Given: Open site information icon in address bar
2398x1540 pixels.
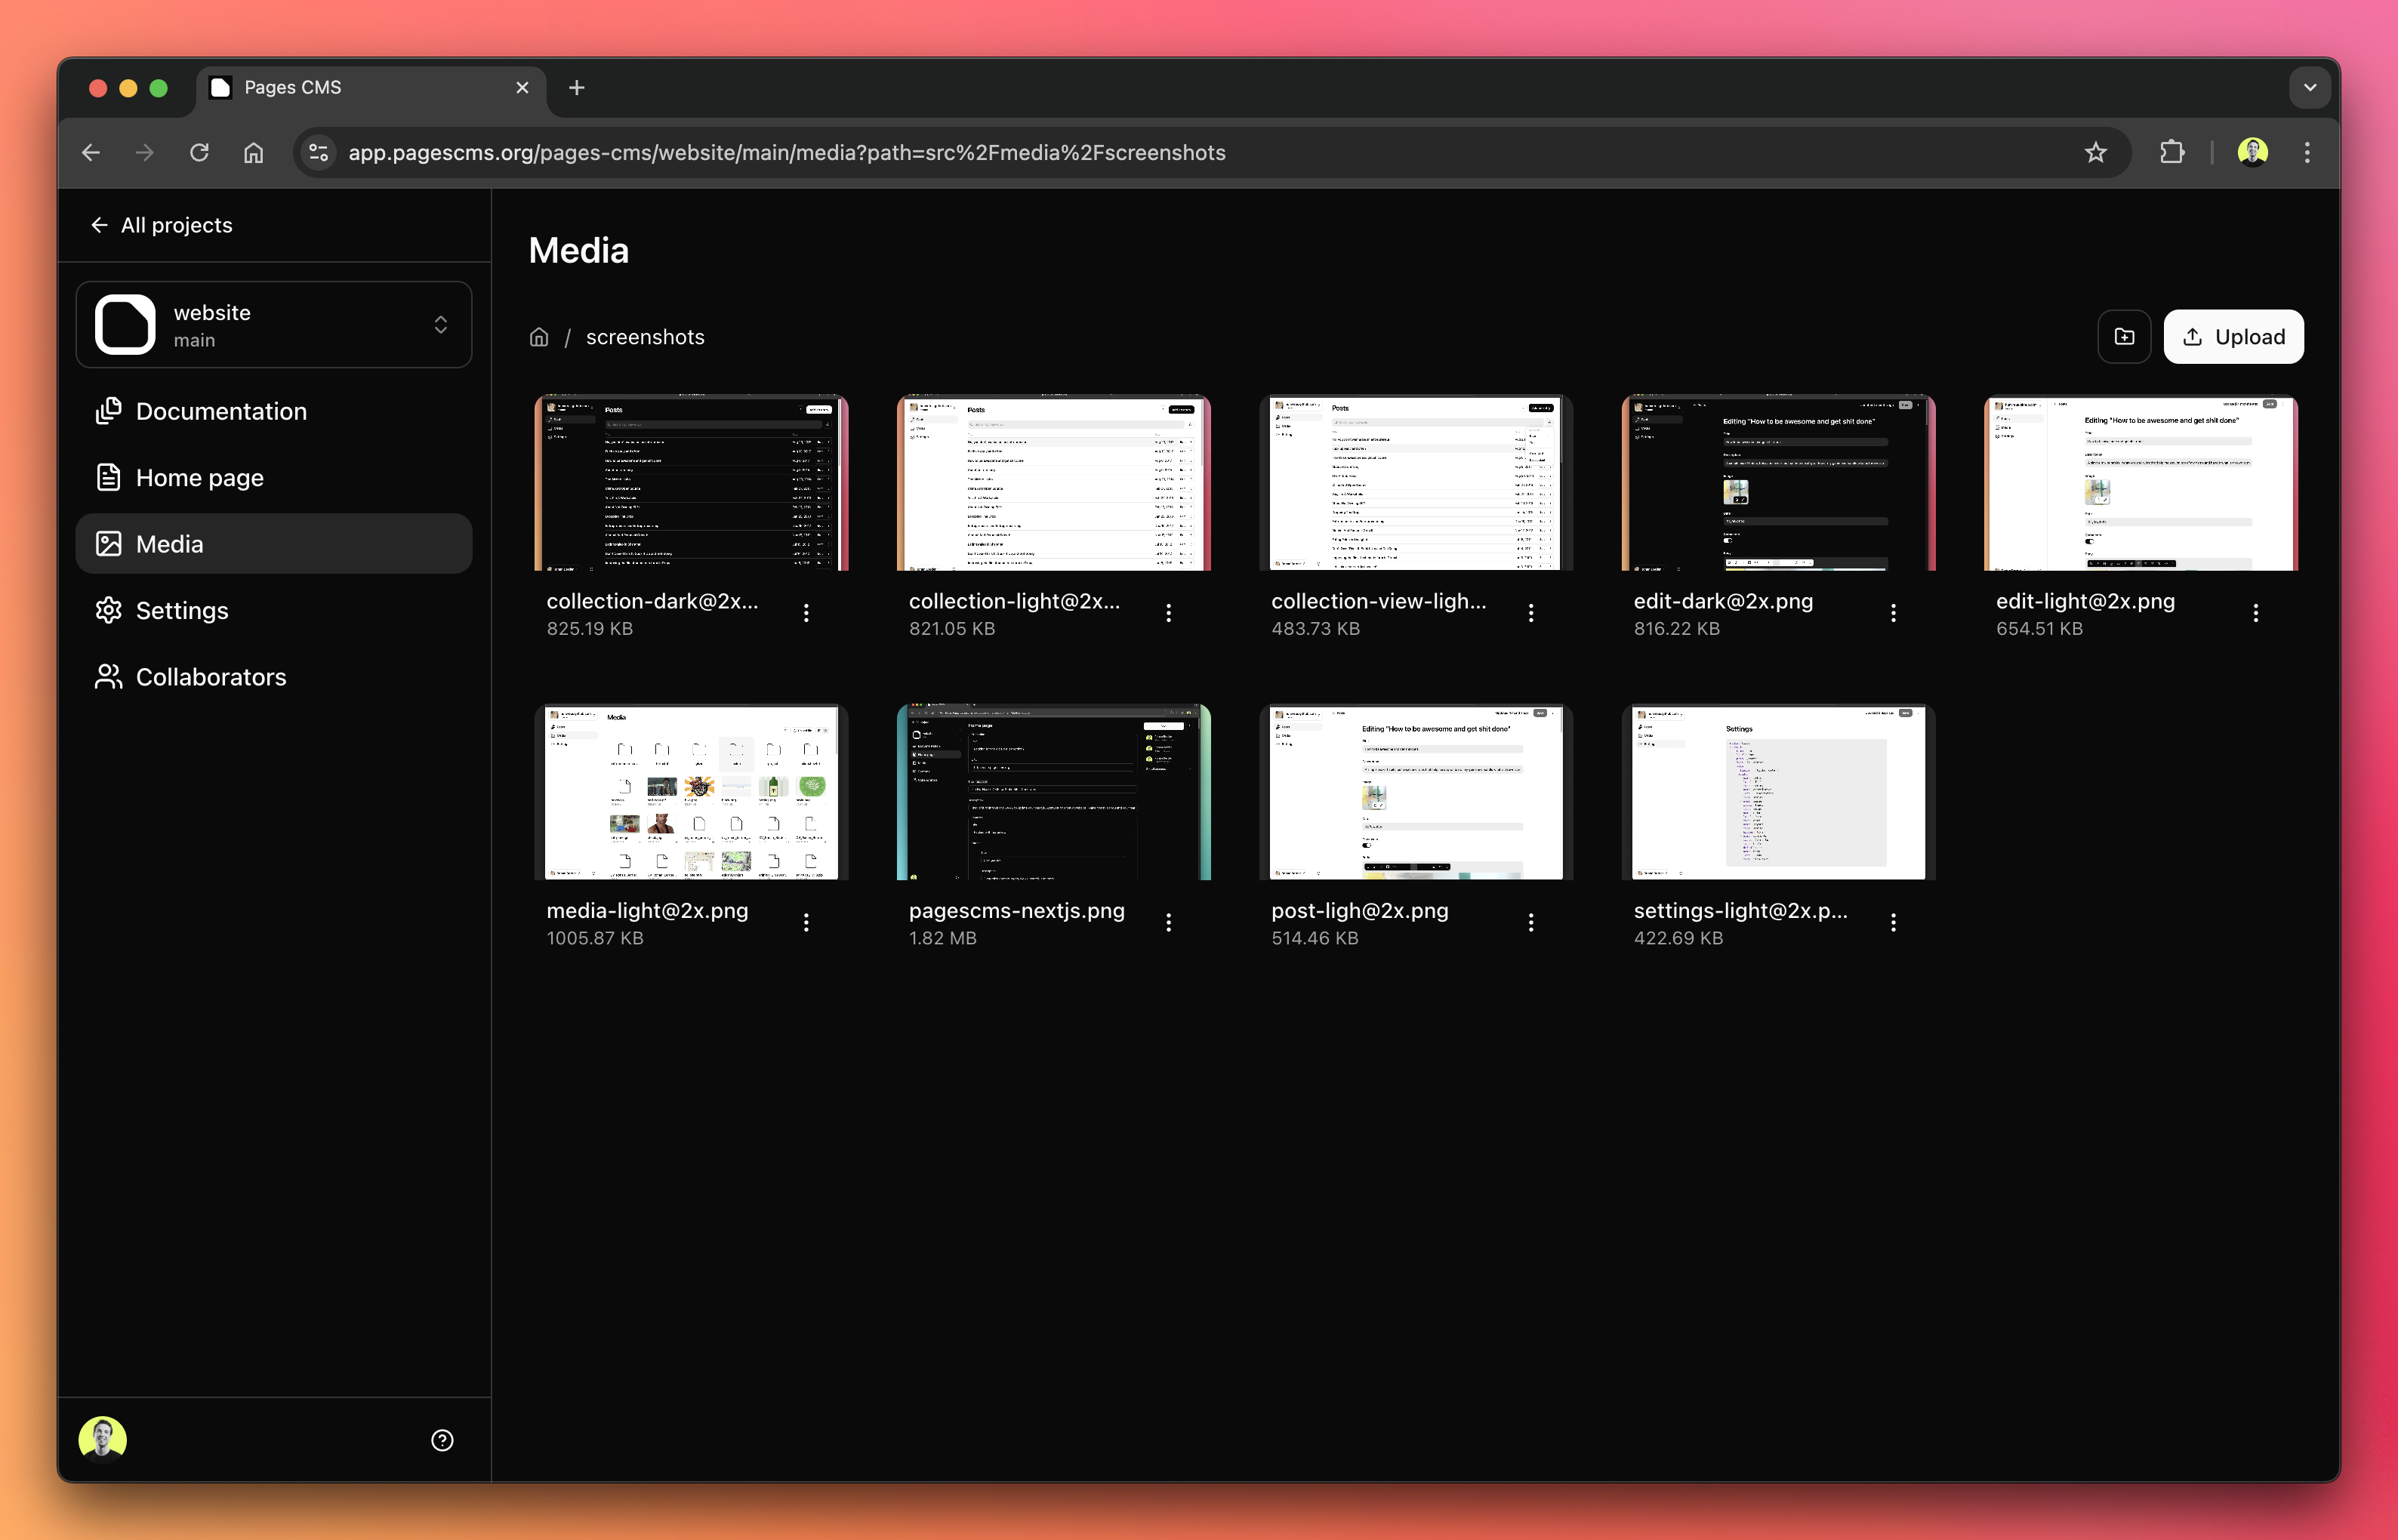Looking at the screenshot, I should (x=319, y=152).
